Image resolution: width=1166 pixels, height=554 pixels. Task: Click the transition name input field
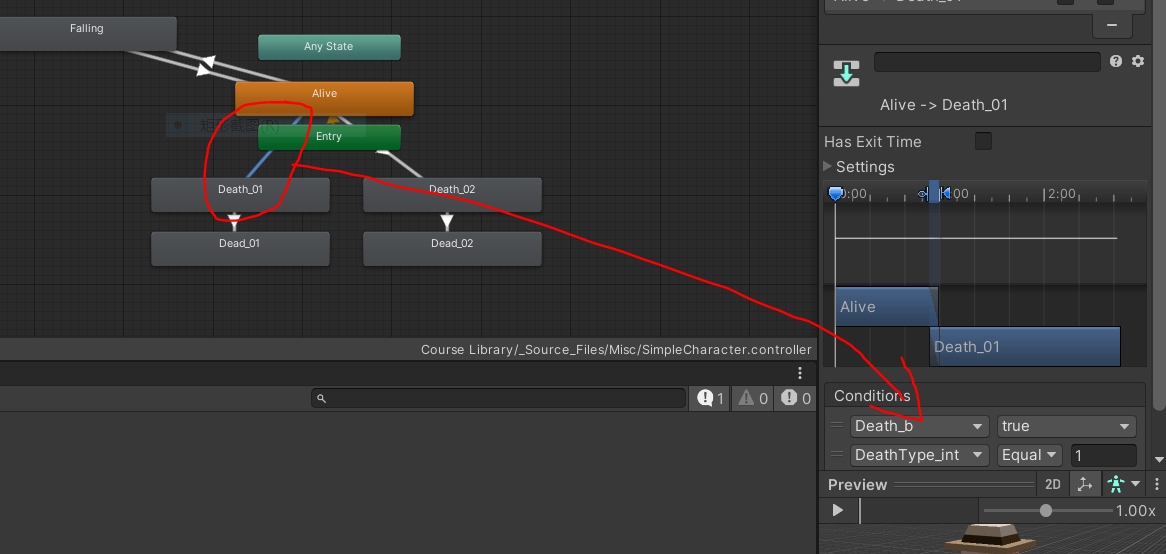pos(987,62)
